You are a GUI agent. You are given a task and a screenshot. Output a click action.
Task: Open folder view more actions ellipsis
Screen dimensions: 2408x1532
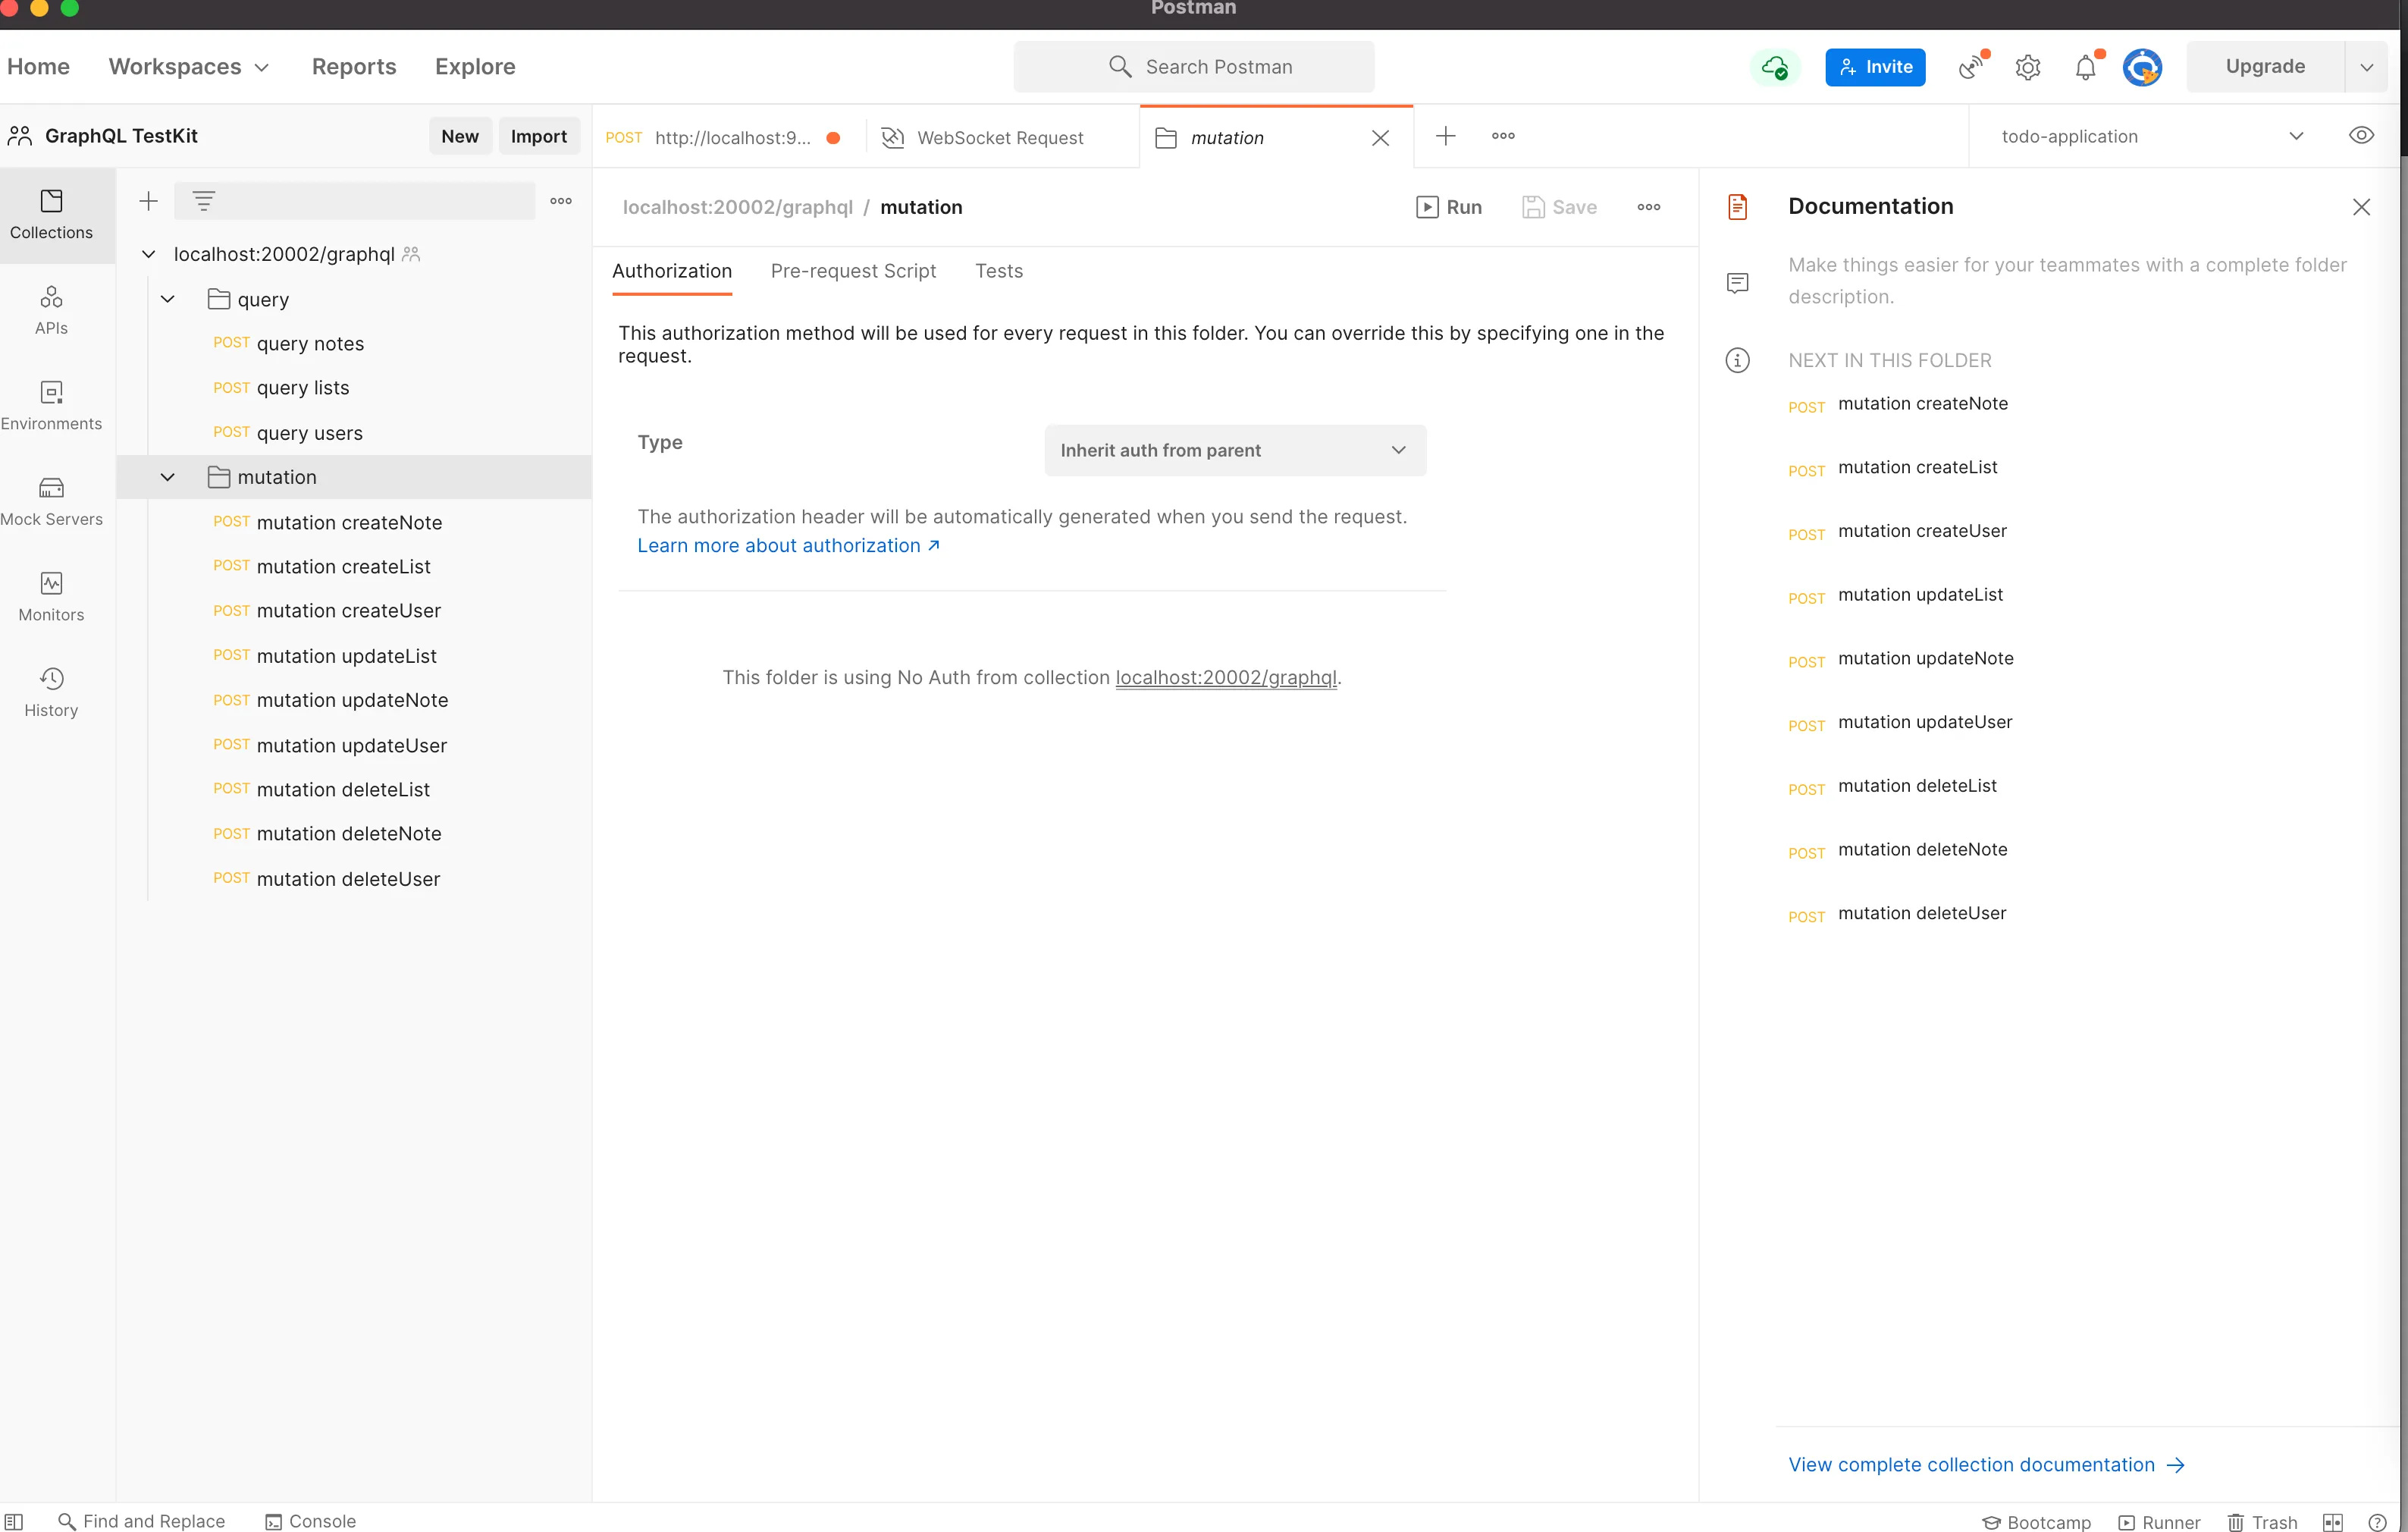point(1649,207)
